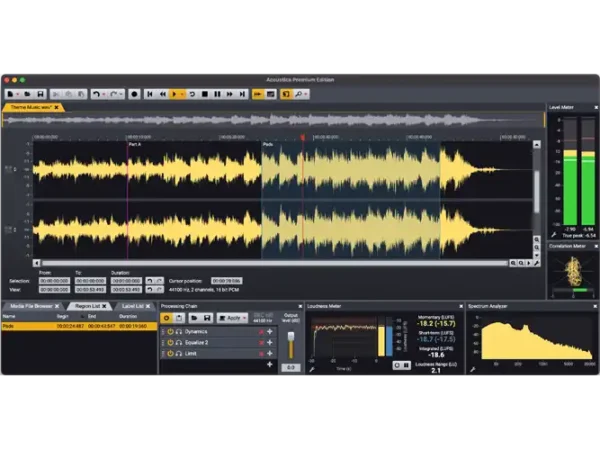This screenshot has height=450, width=600.
Task: Click the Processing Chain load folder icon
Action: (194, 318)
